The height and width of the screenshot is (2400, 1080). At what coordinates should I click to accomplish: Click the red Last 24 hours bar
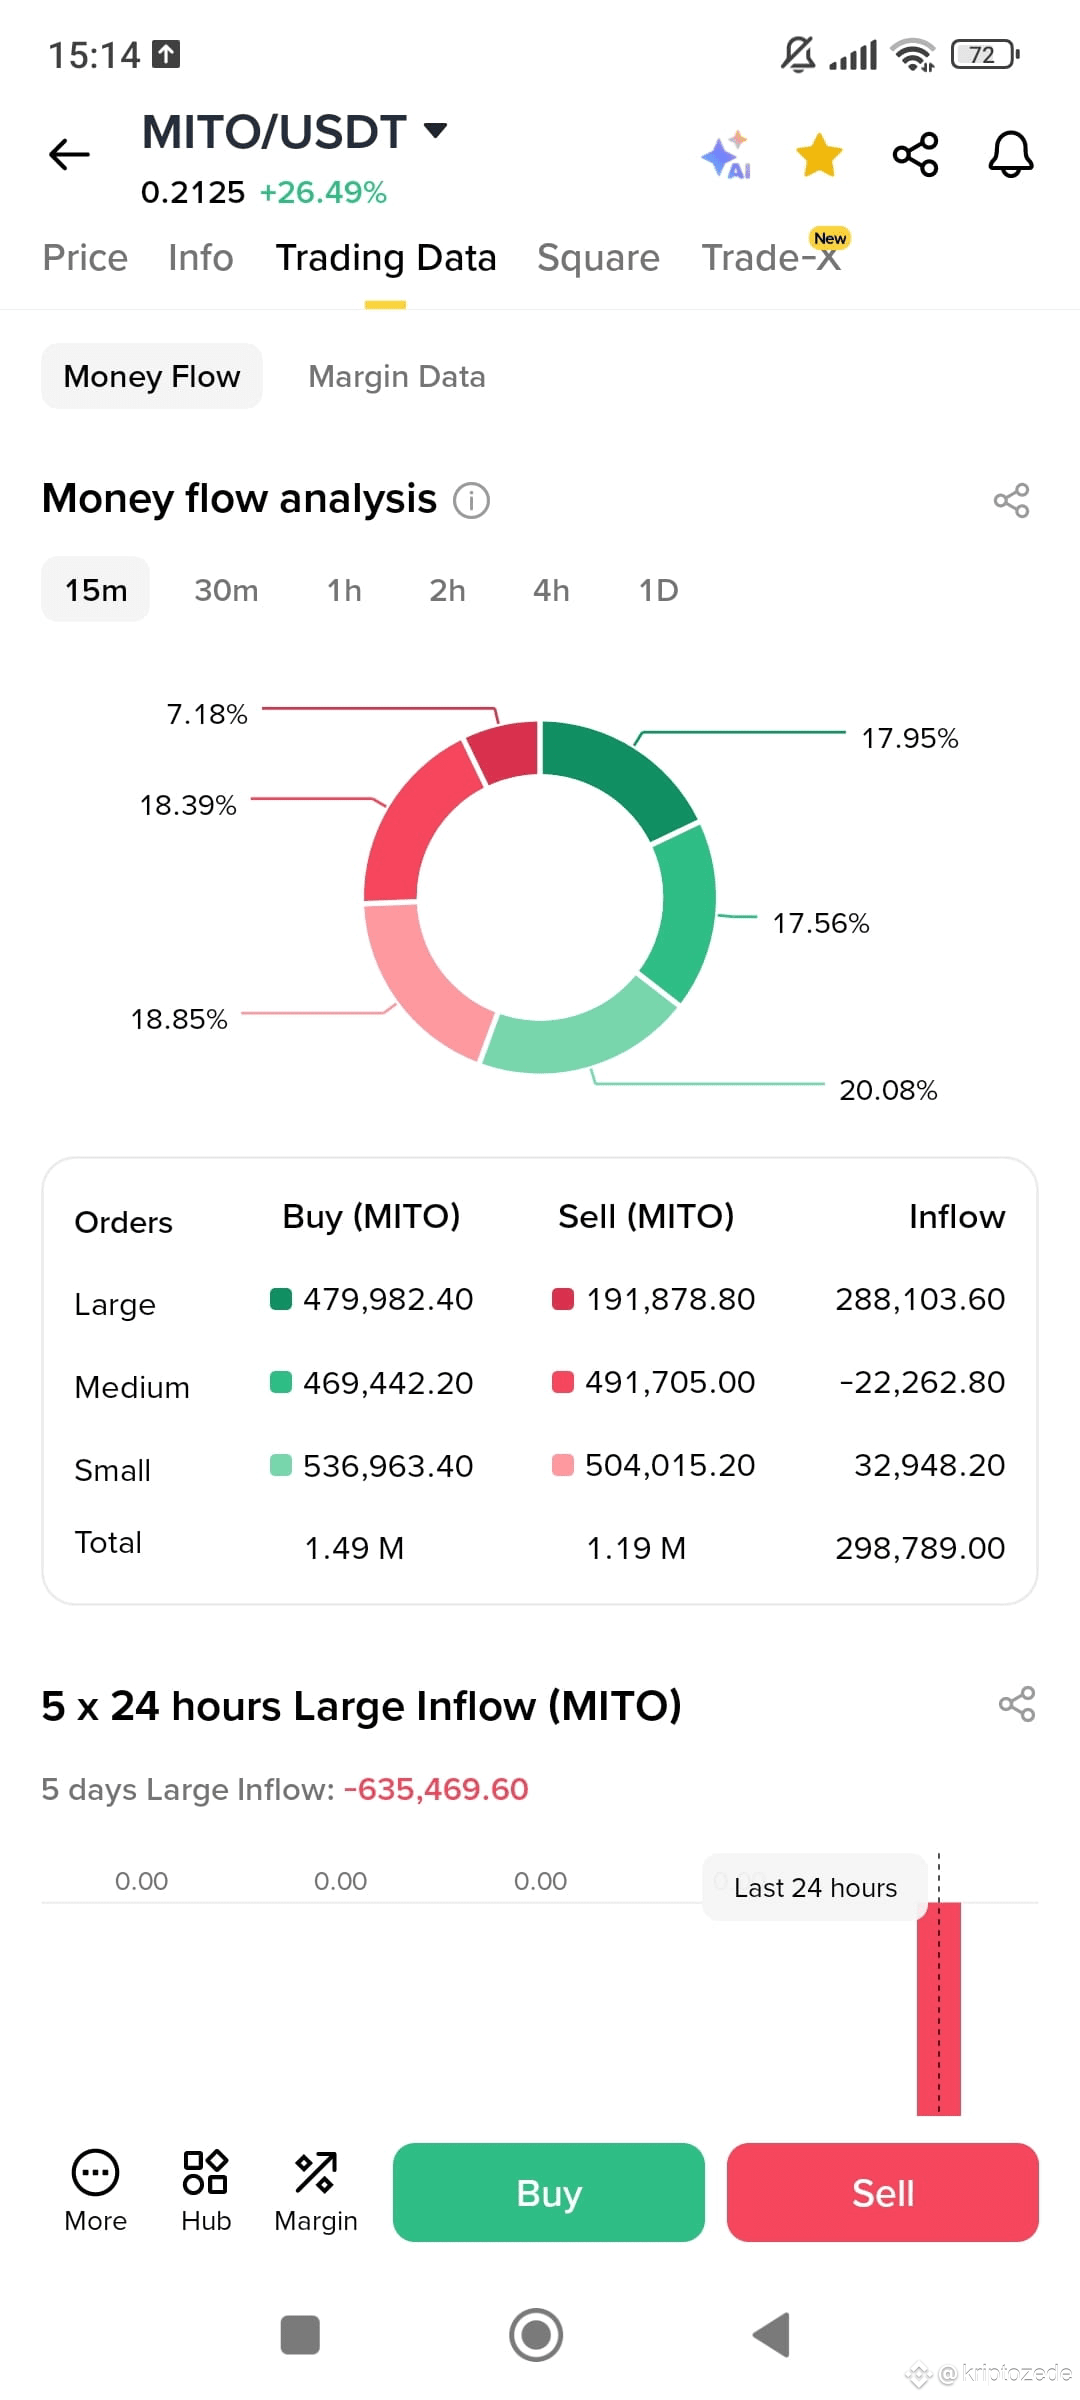939,2008
